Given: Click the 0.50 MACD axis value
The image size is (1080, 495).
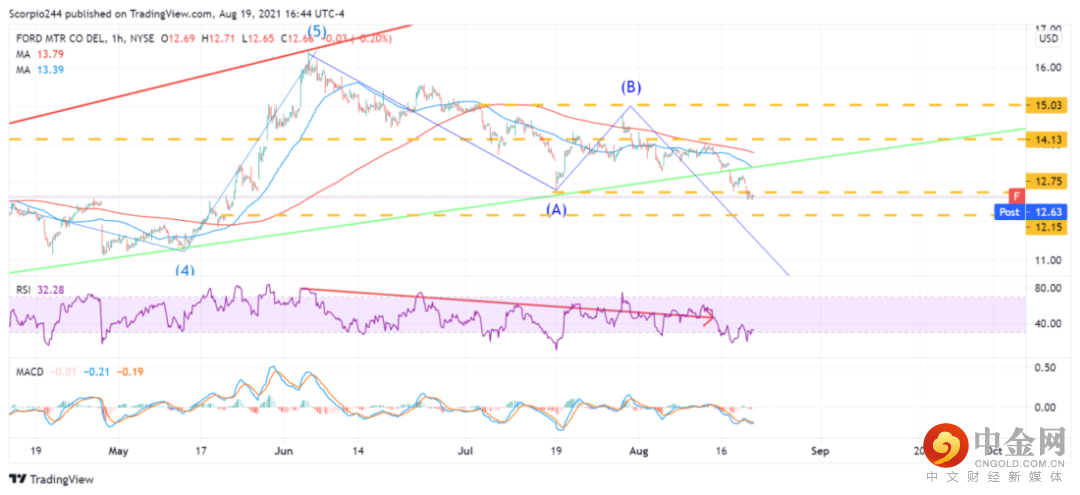Looking at the screenshot, I should click(1048, 368).
